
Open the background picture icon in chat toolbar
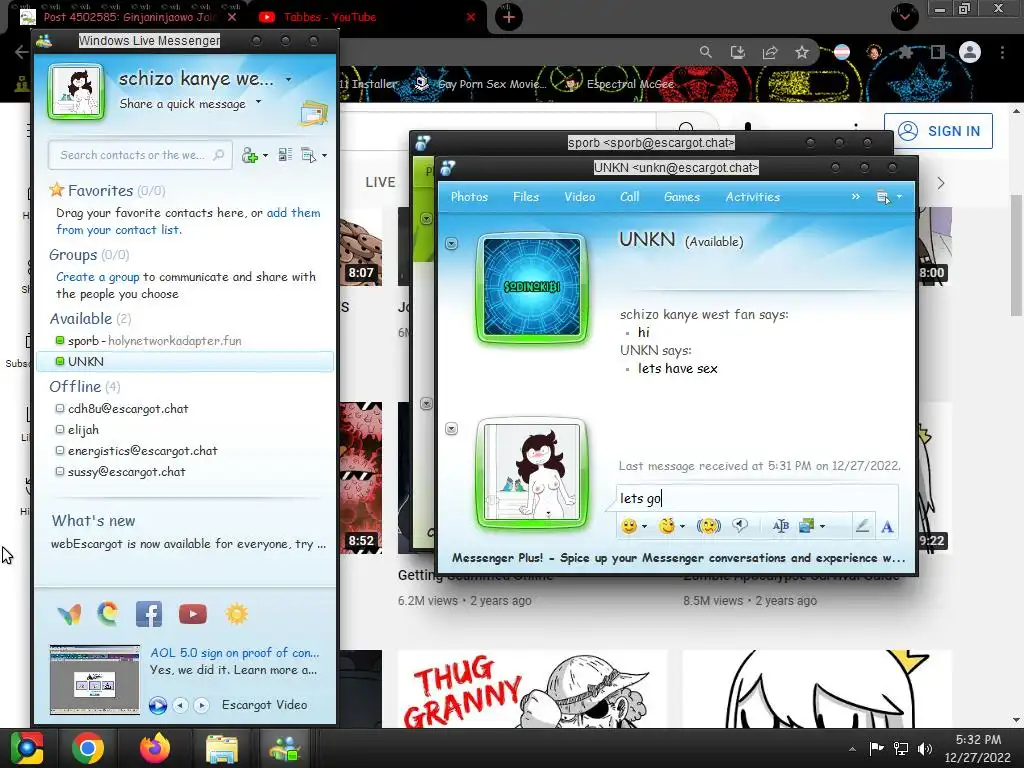(807, 526)
